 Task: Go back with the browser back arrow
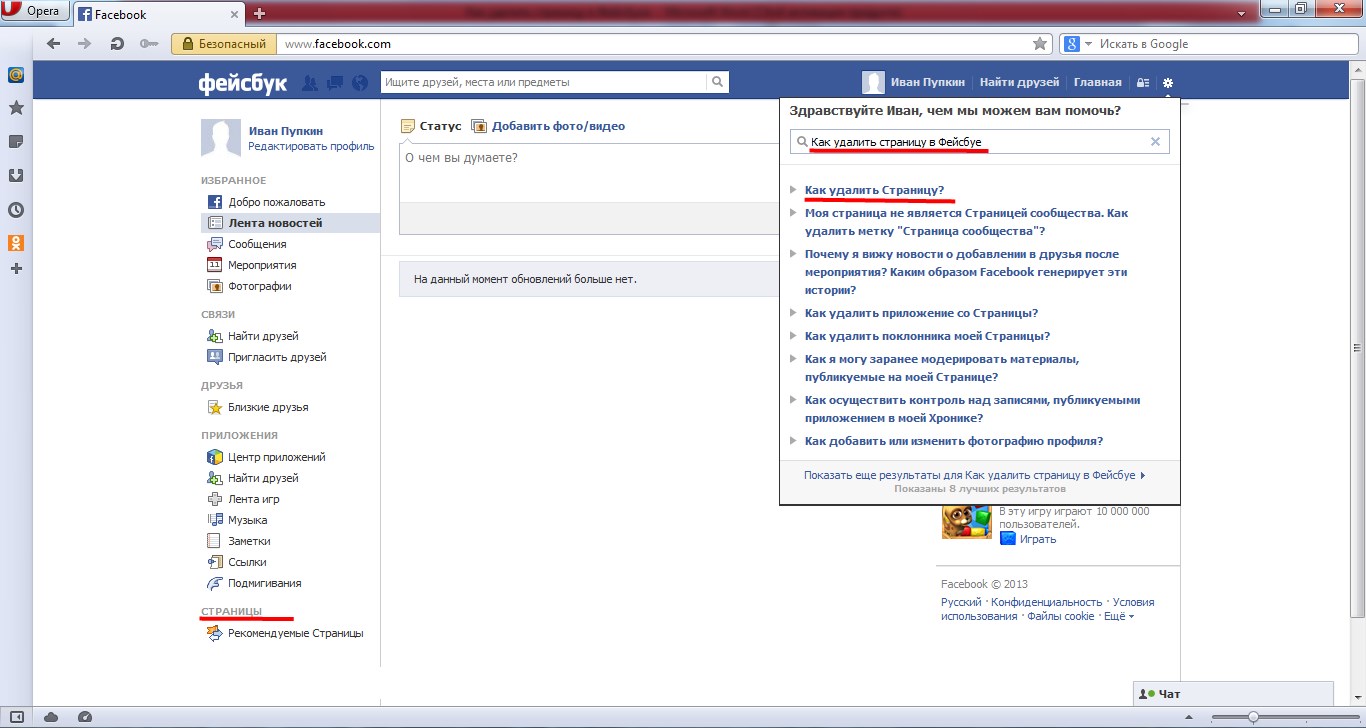pos(54,44)
